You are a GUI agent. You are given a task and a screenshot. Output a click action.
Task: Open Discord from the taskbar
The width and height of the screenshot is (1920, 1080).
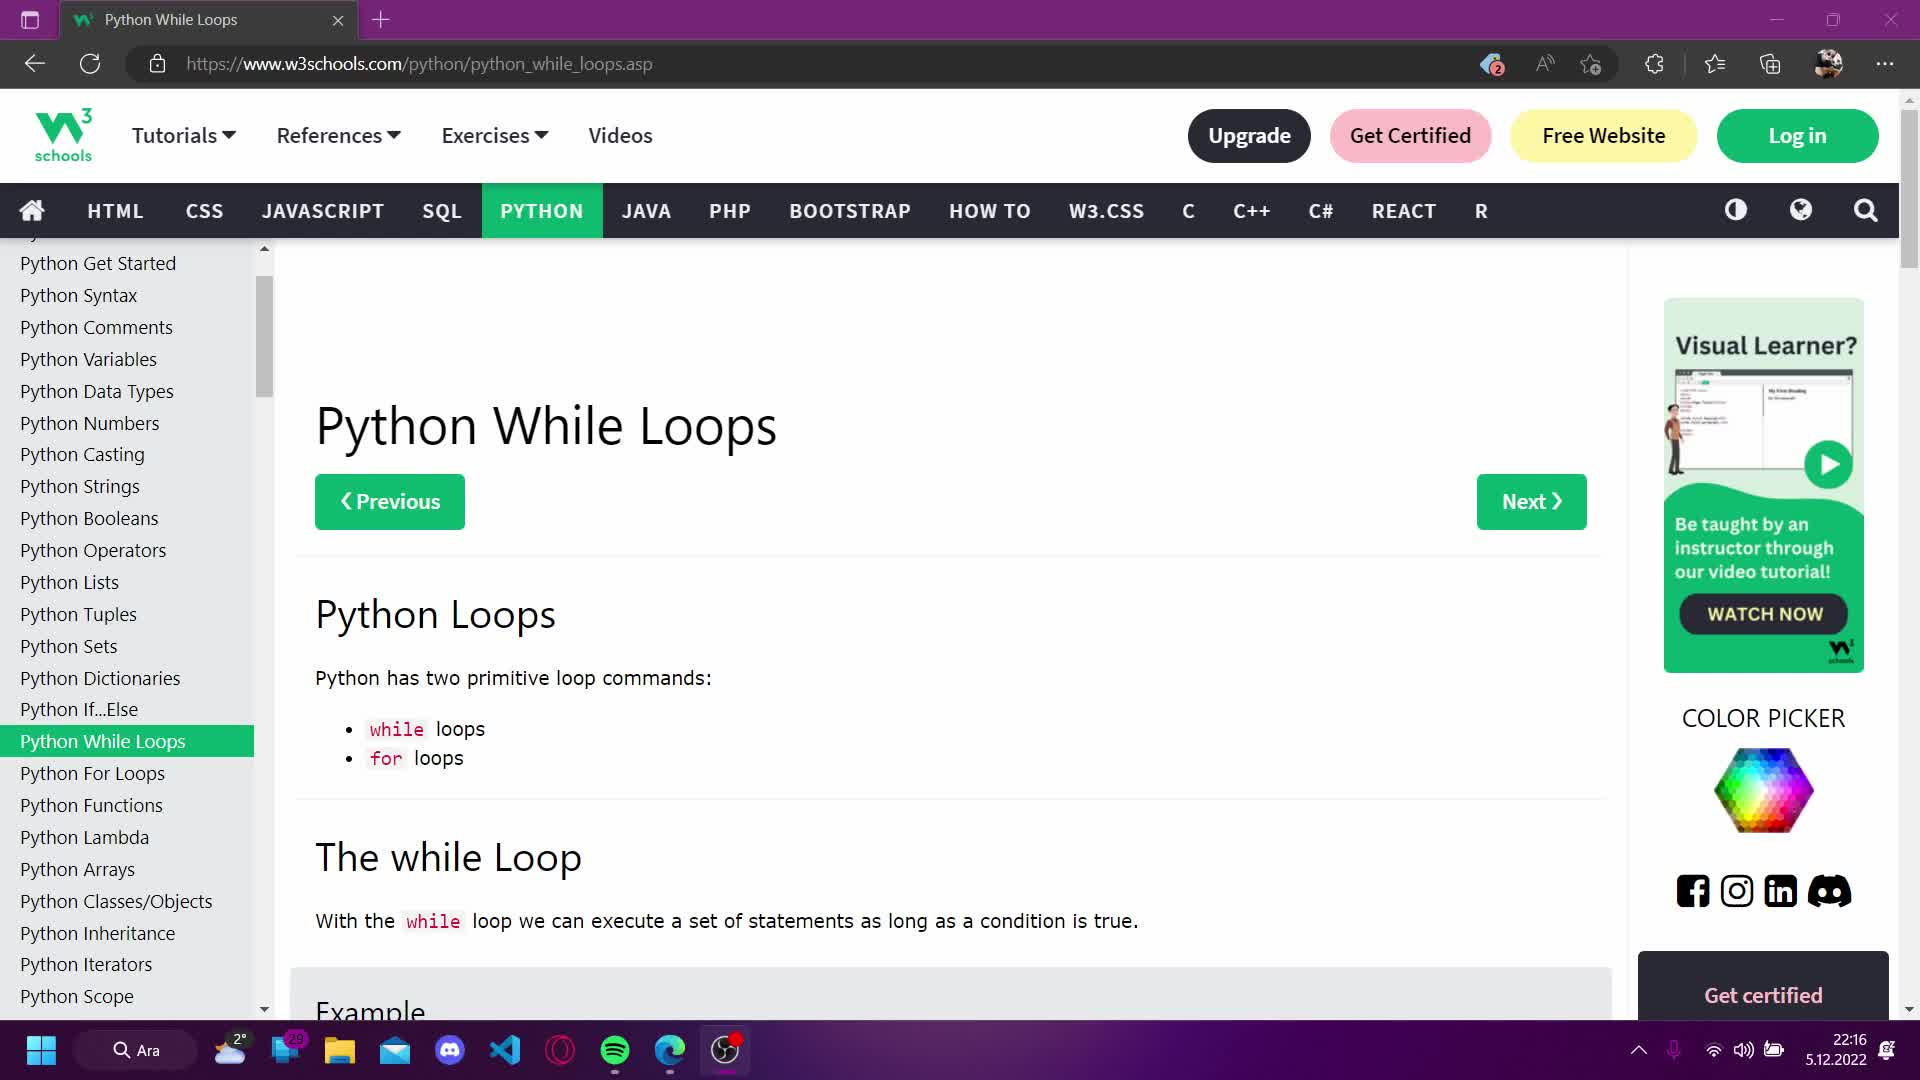coord(450,1050)
